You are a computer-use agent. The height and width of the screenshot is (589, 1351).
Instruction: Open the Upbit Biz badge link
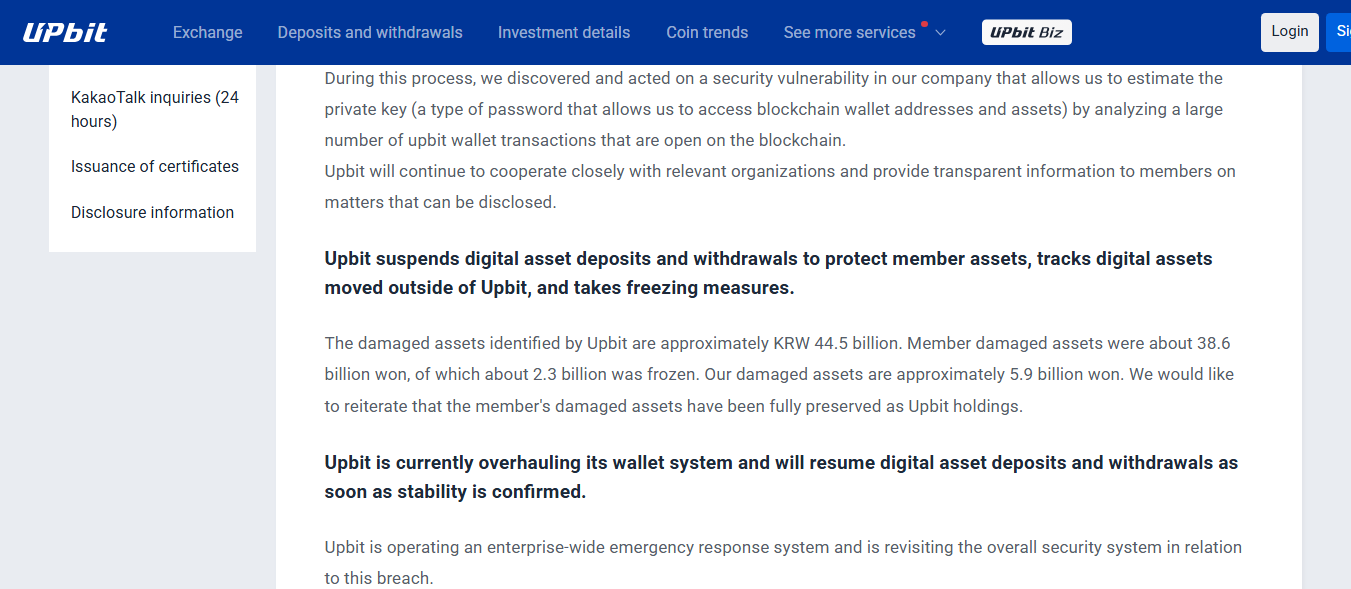click(1026, 32)
